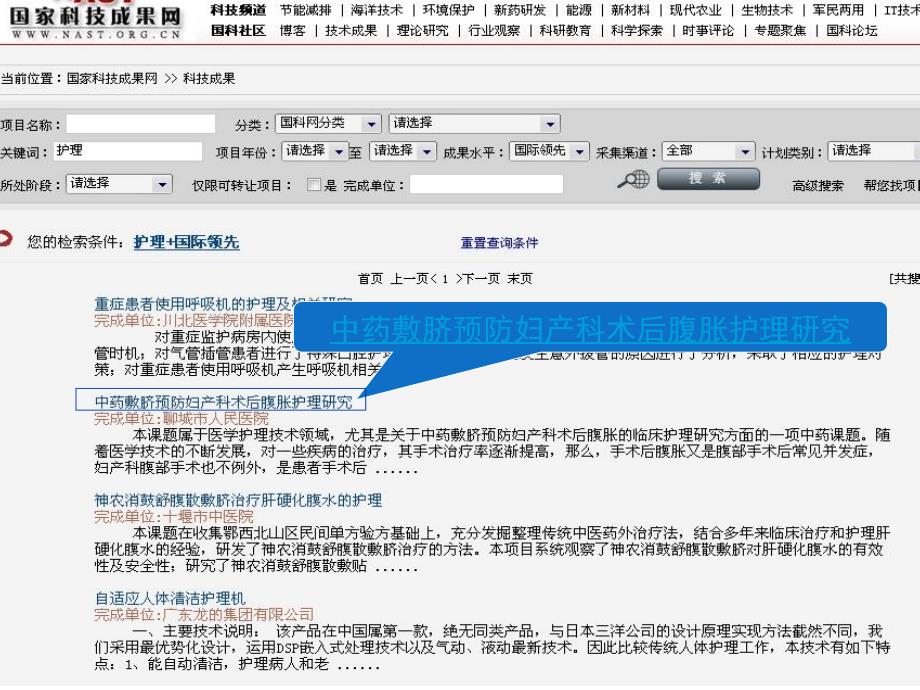
Task: Go to 首页 first page of results
Action: (370, 279)
